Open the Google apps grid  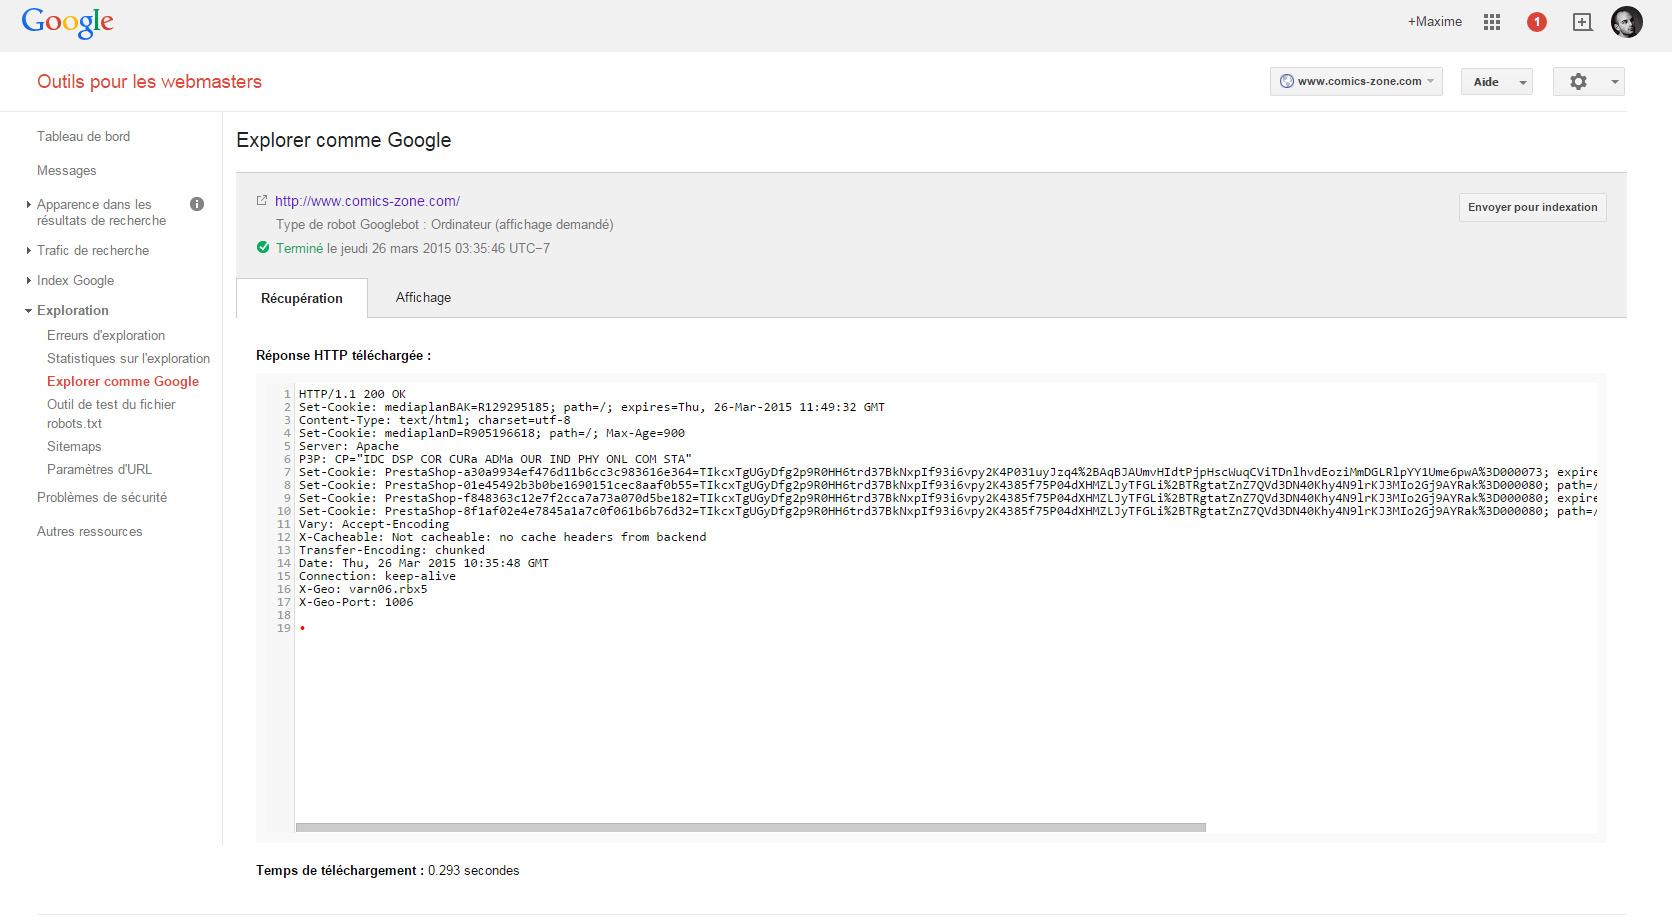pos(1492,22)
